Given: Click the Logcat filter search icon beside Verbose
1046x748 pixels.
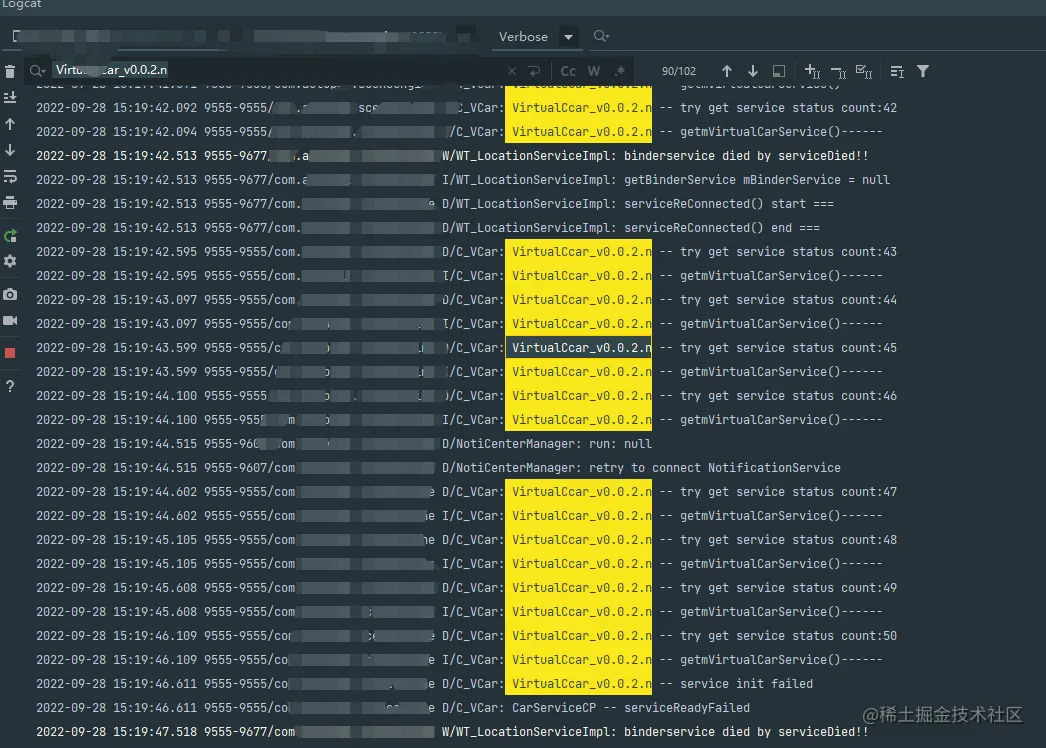Looking at the screenshot, I should click(601, 37).
